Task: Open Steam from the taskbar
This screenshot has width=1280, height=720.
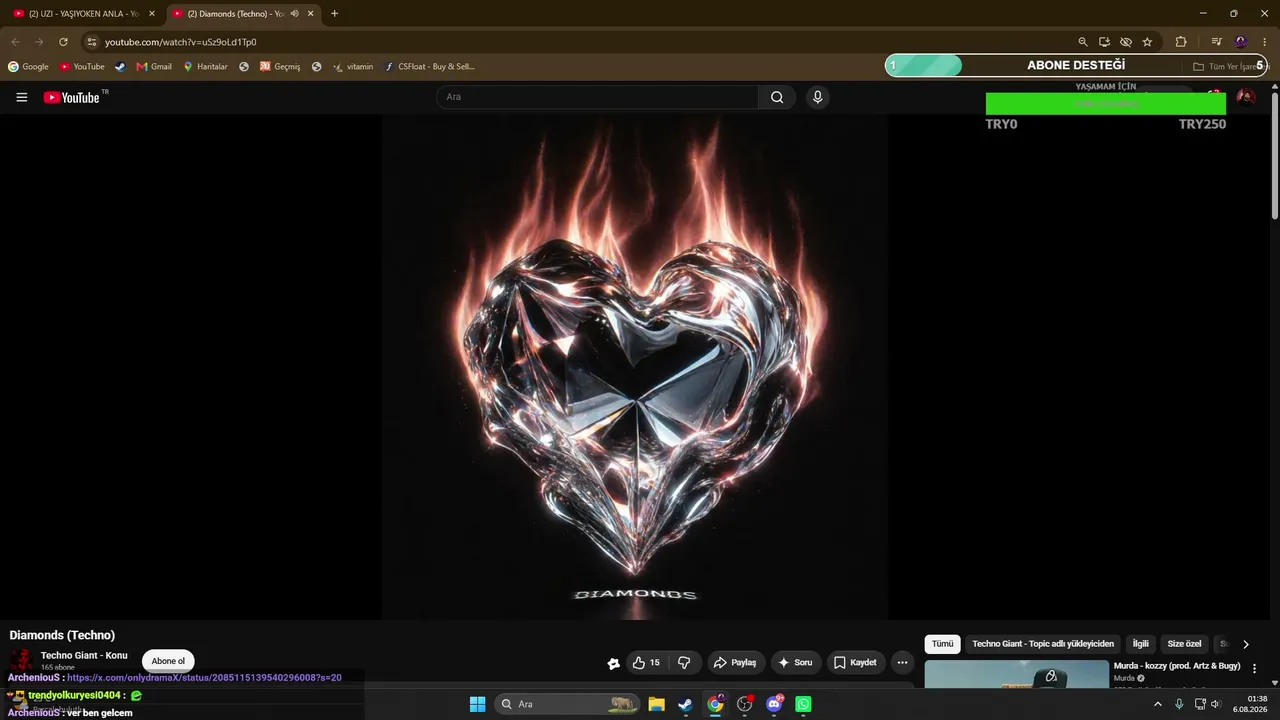Action: (685, 704)
